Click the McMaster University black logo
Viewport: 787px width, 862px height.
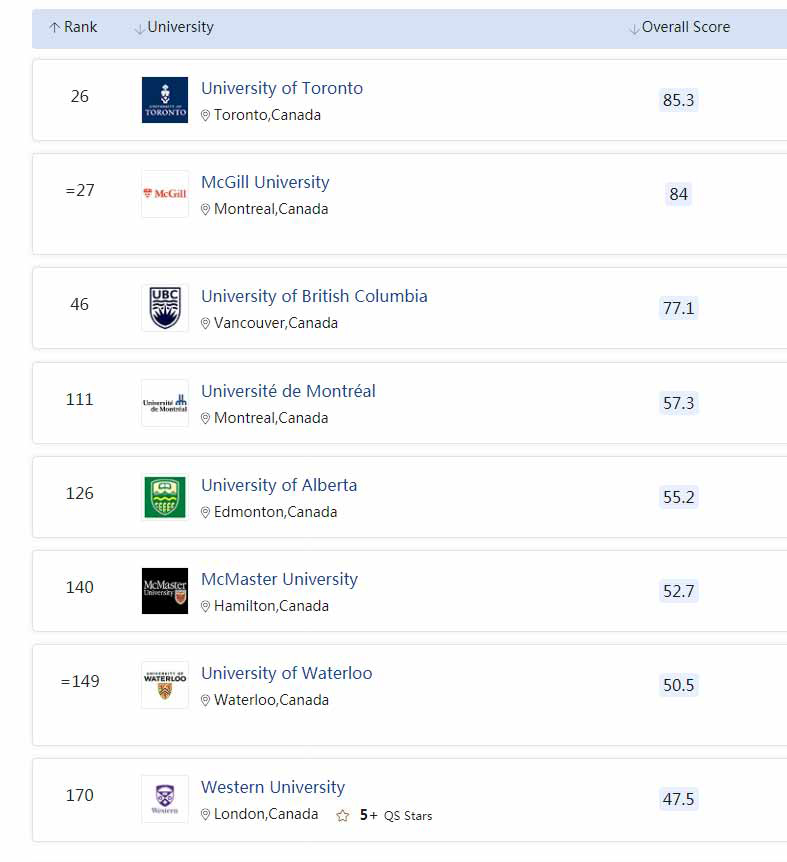pyautogui.click(x=165, y=591)
